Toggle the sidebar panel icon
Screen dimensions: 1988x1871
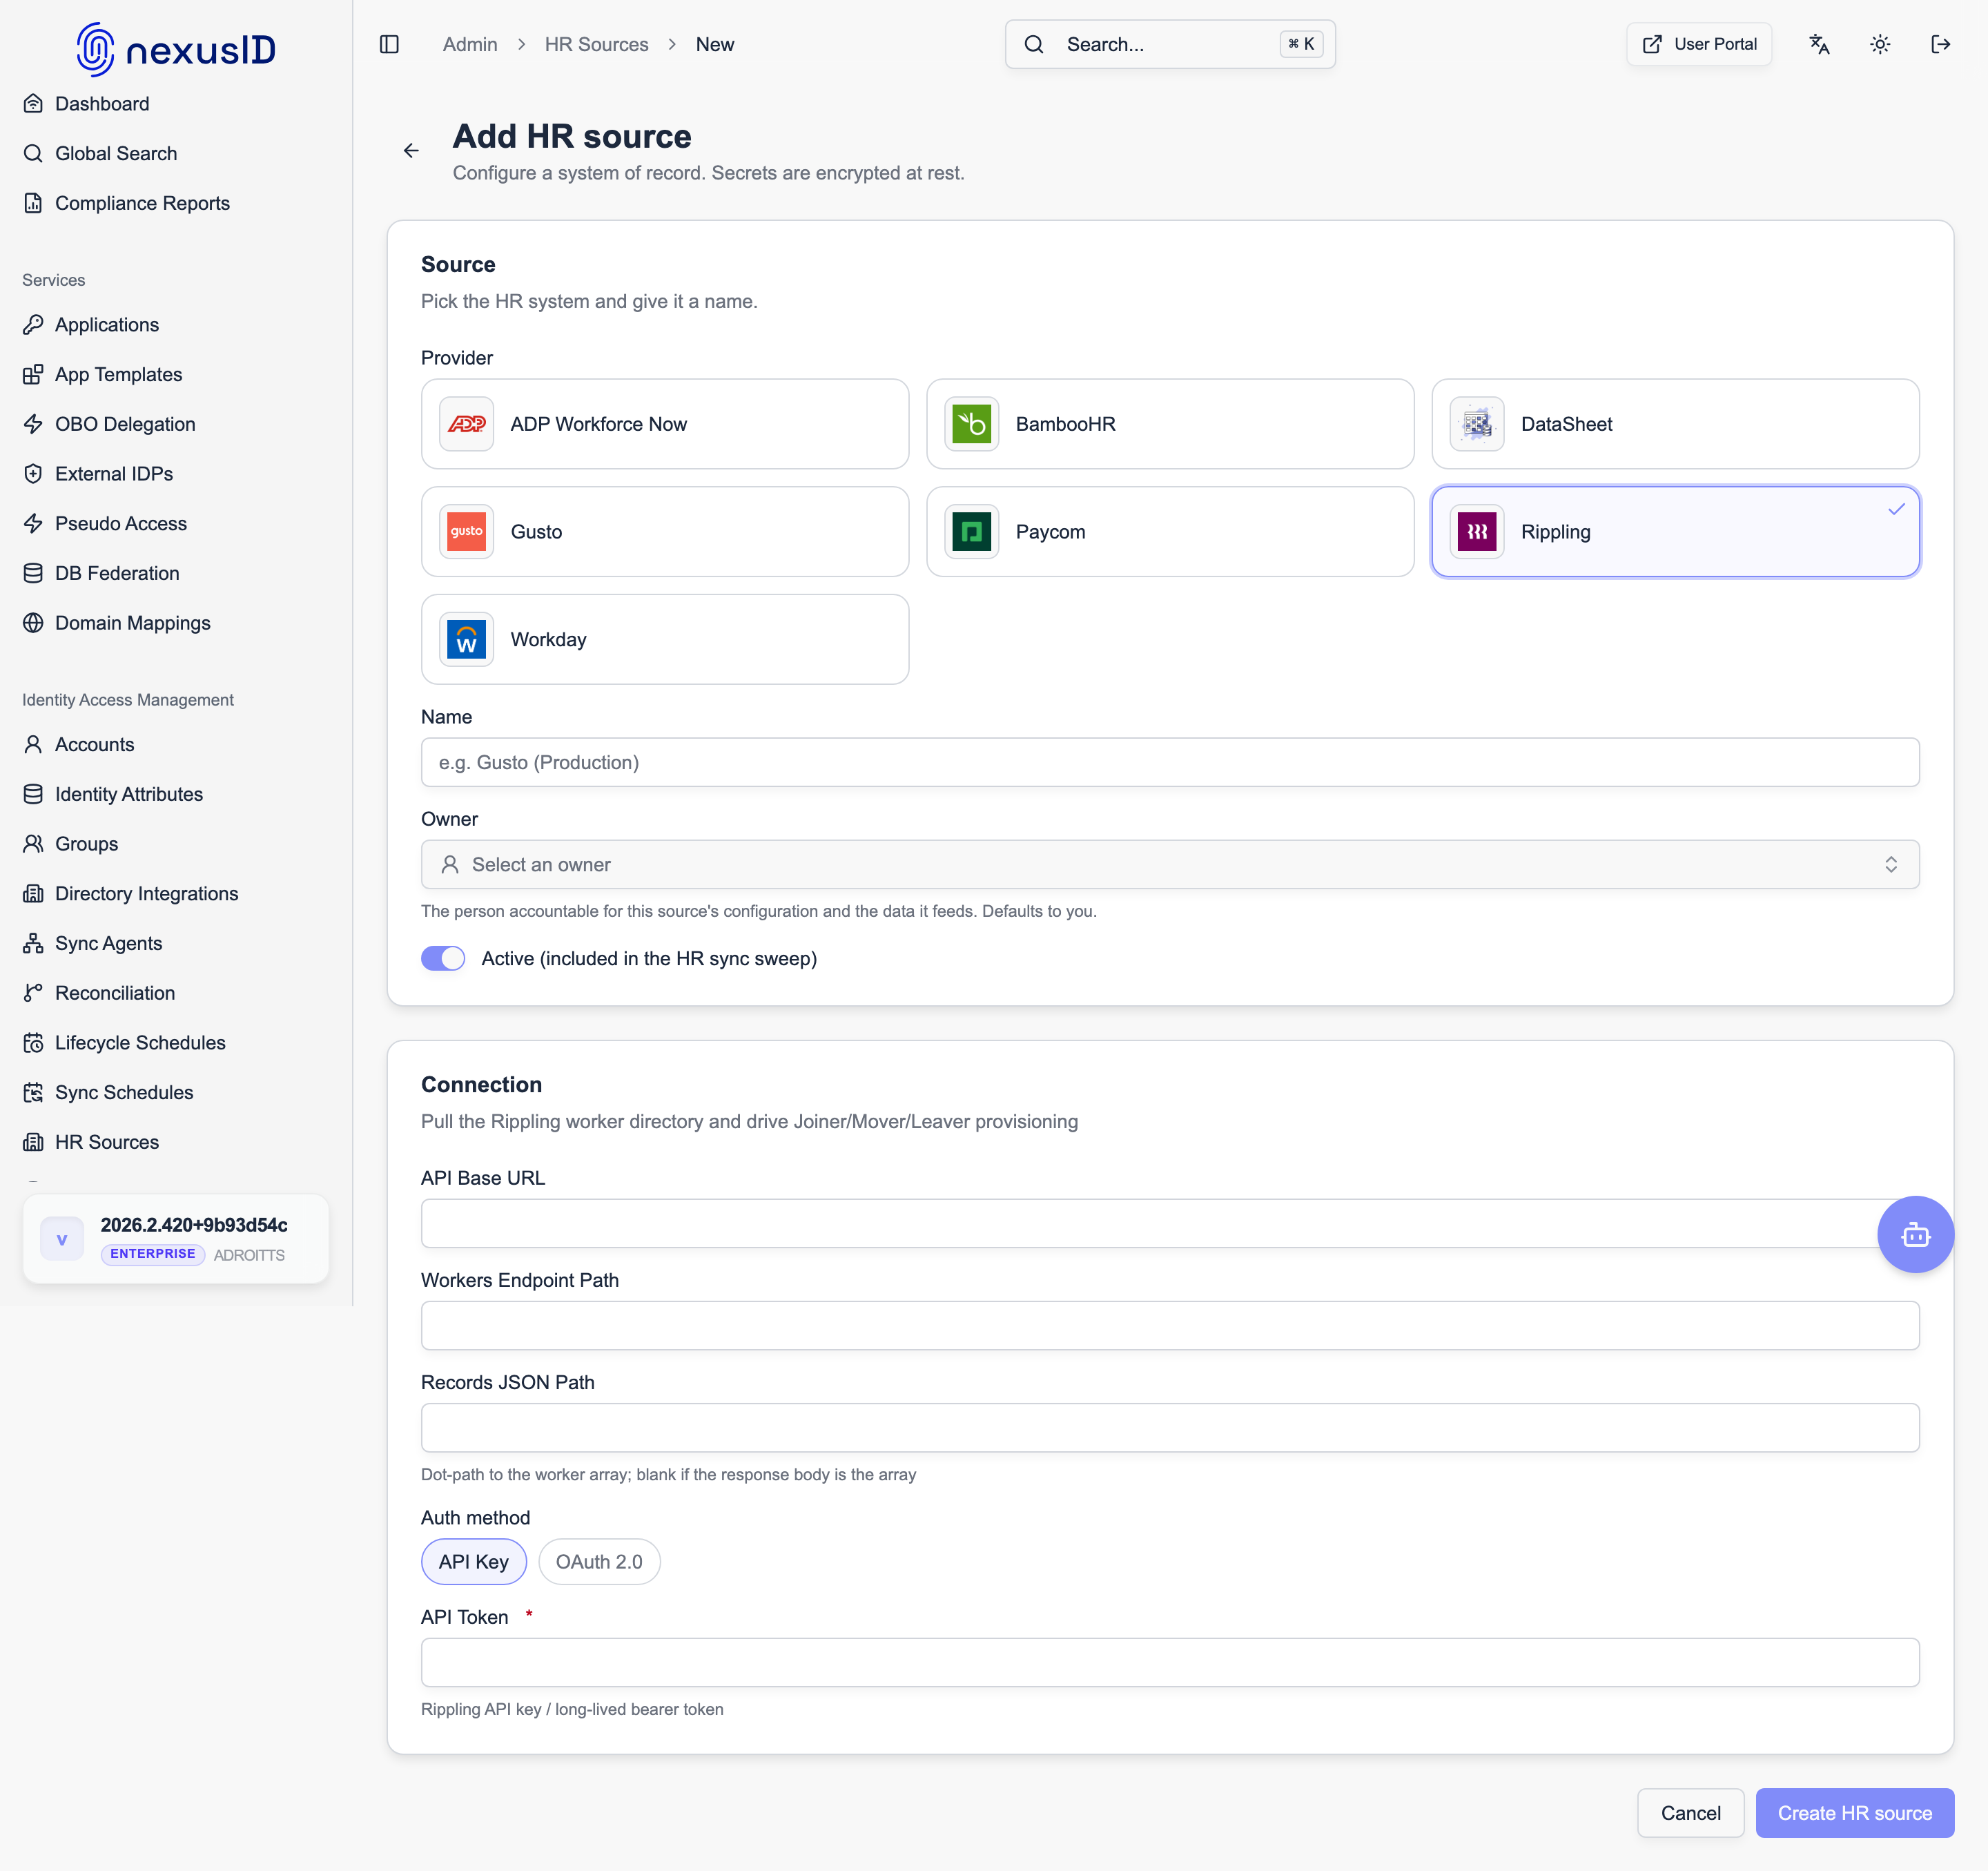[389, 44]
